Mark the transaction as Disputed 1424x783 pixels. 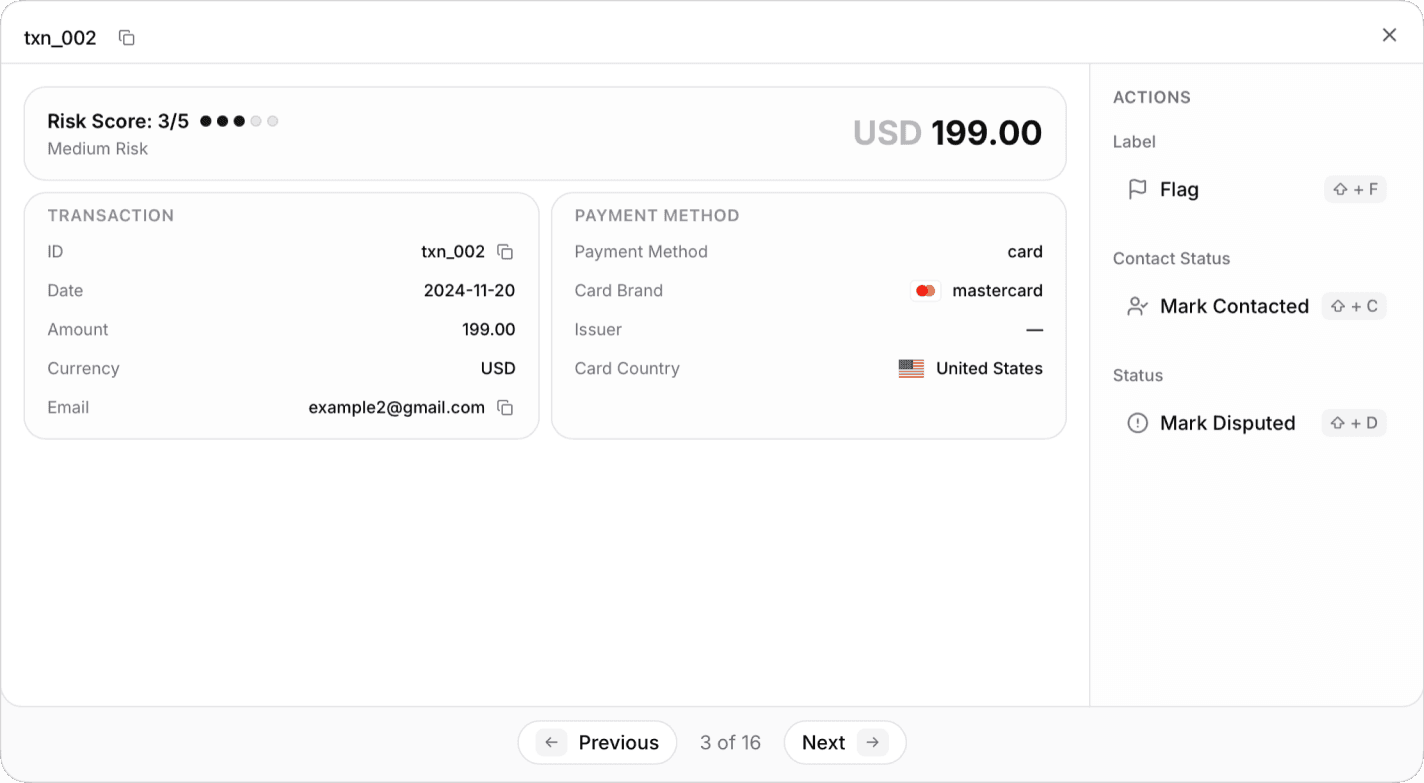pos(1226,422)
